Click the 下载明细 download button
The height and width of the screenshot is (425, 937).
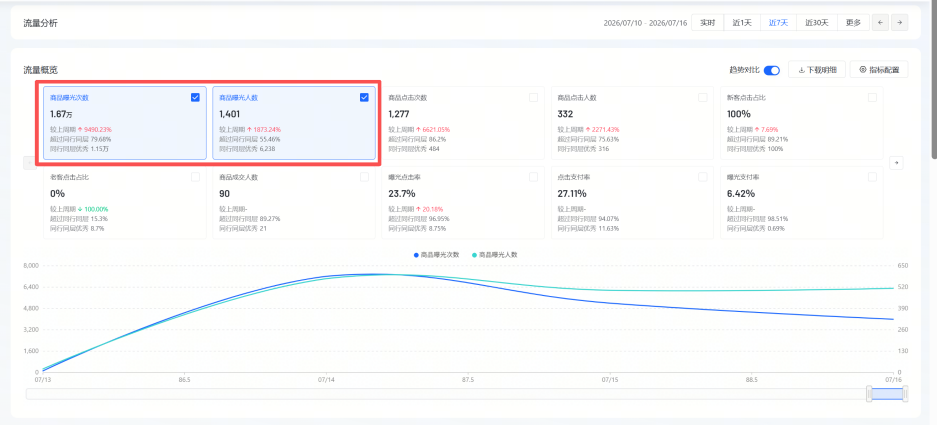(817, 69)
